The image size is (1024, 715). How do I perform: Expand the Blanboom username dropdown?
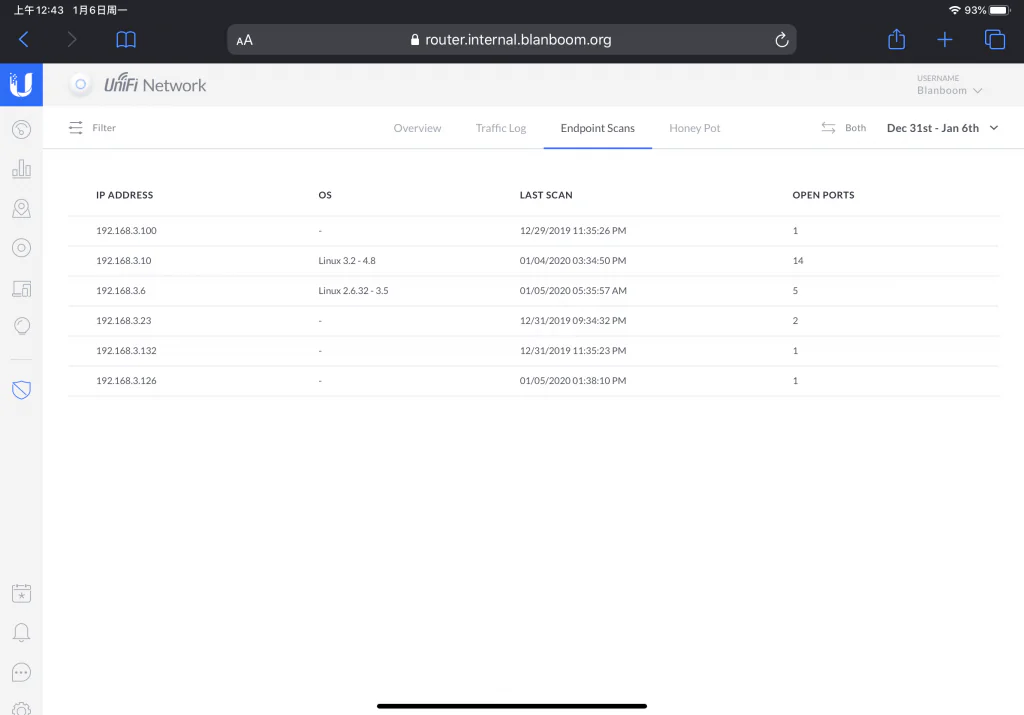949,91
